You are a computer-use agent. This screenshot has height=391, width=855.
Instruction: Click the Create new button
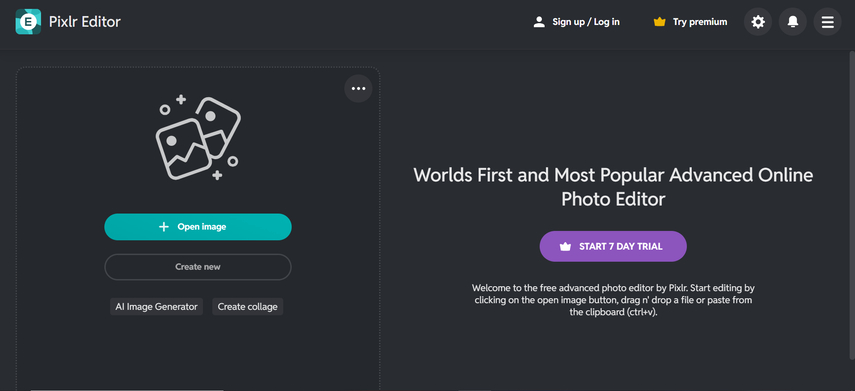[x=198, y=267]
